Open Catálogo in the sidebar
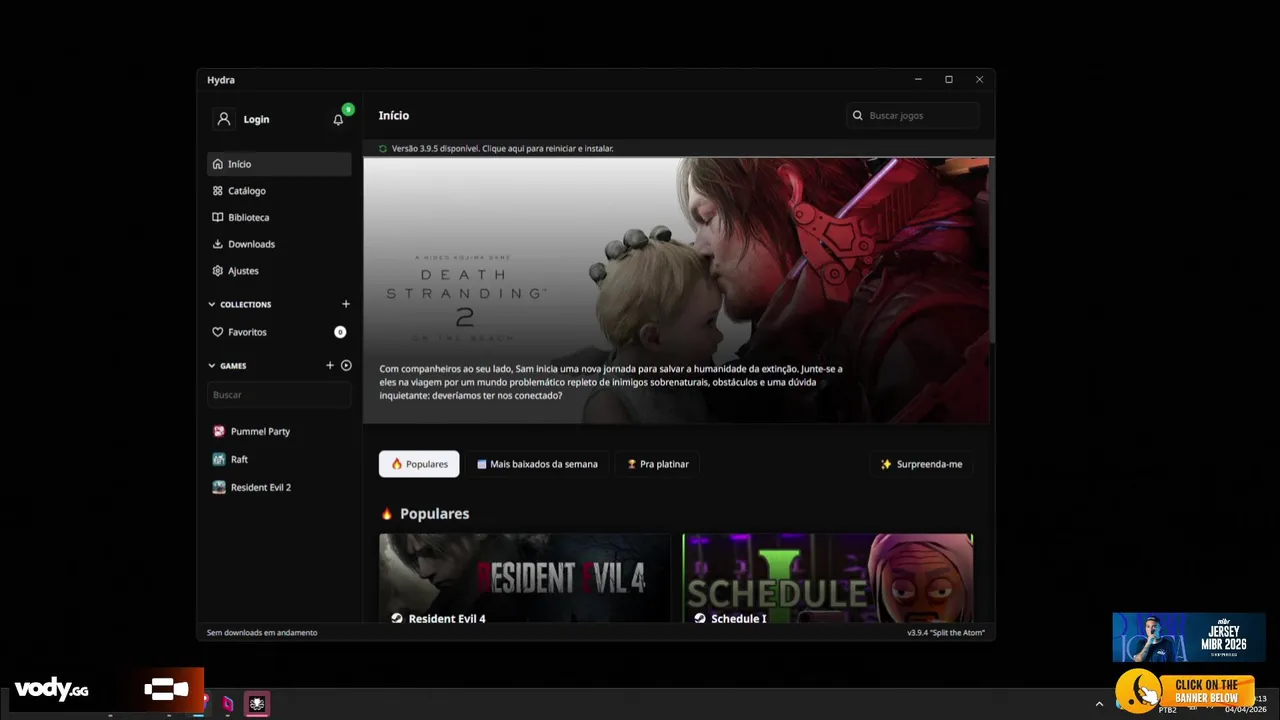The image size is (1280, 720). pos(279,191)
